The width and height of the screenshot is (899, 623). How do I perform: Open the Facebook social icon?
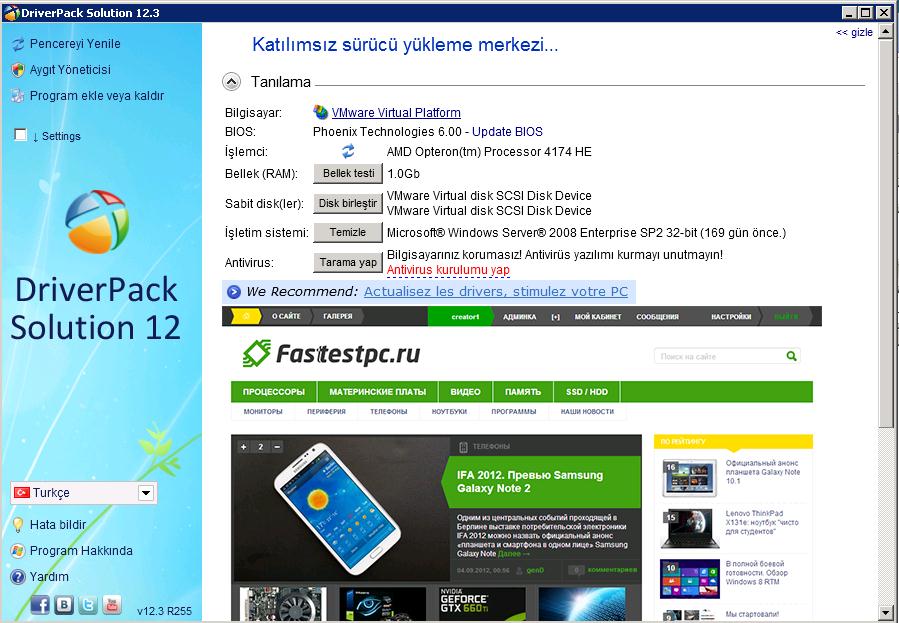click(40, 605)
